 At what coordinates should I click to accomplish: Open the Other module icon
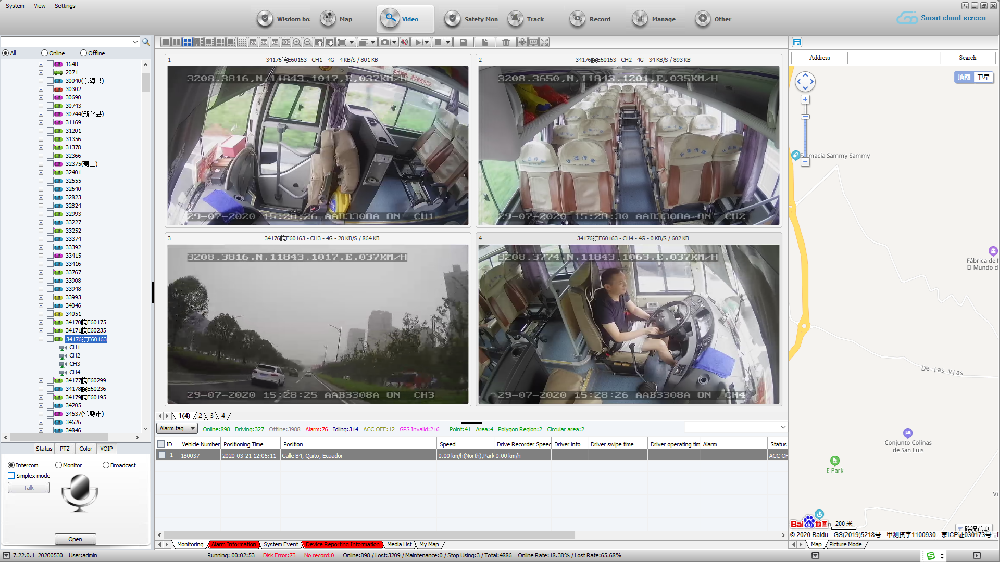(x=702, y=18)
